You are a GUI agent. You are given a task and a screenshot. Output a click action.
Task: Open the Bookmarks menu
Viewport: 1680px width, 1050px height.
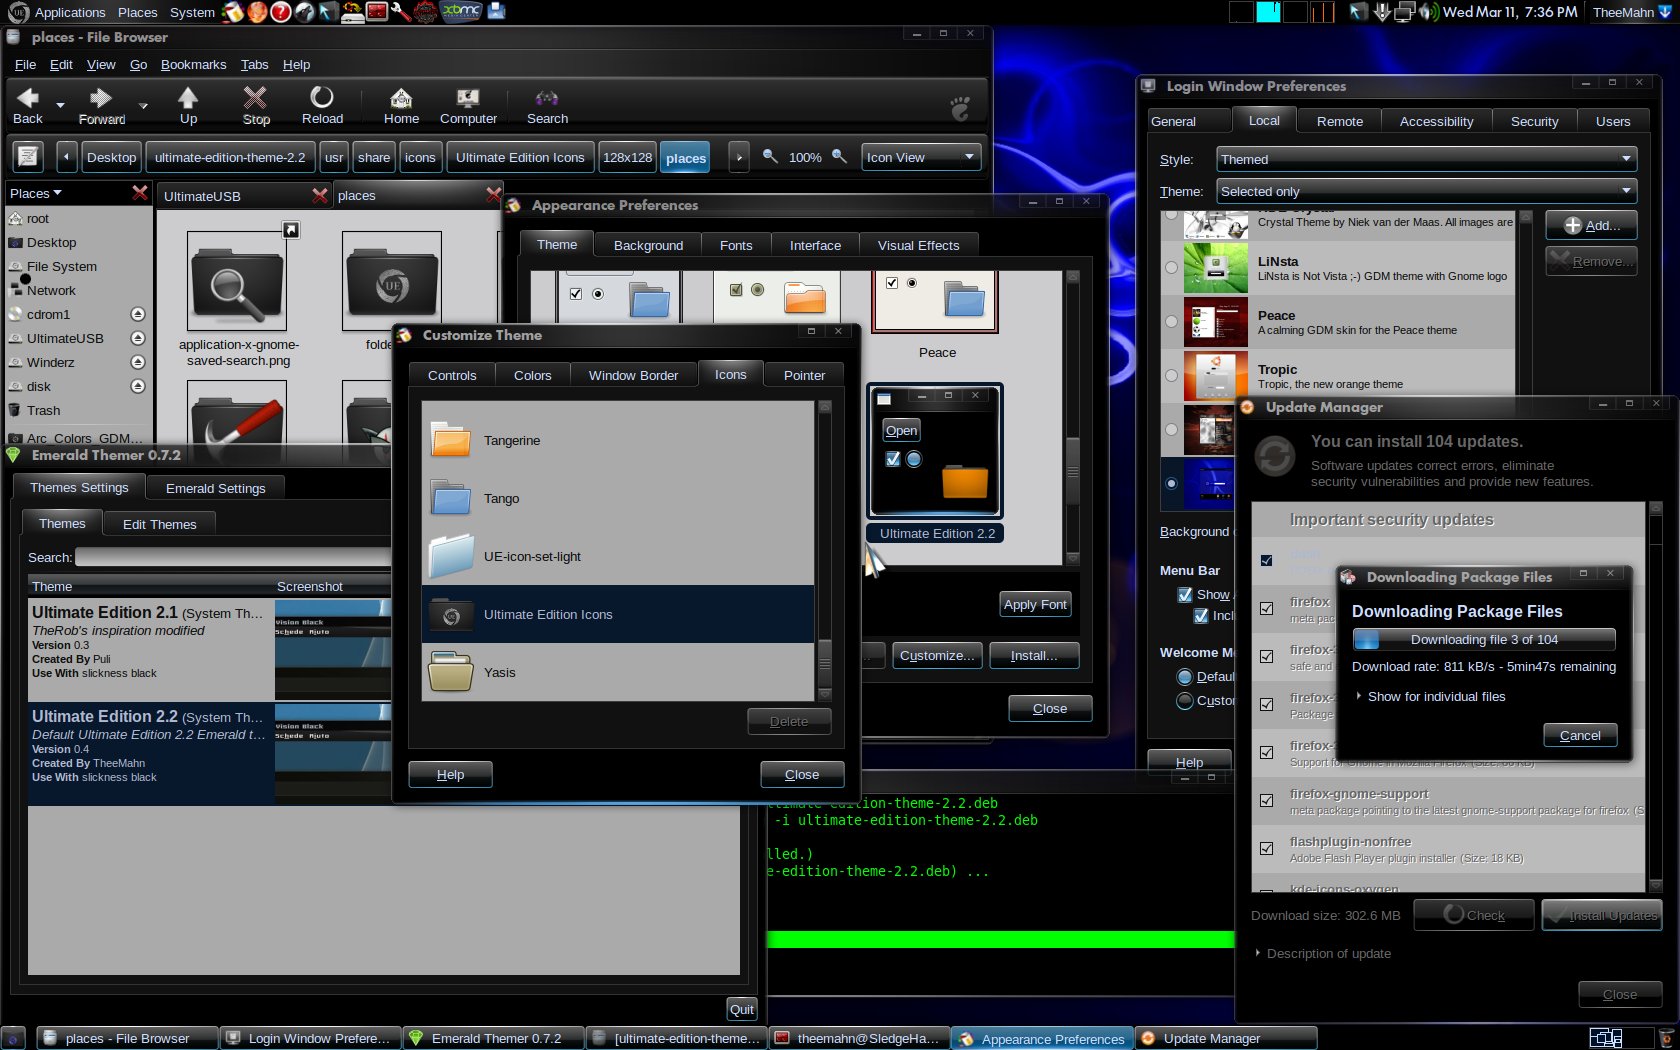pyautogui.click(x=193, y=64)
